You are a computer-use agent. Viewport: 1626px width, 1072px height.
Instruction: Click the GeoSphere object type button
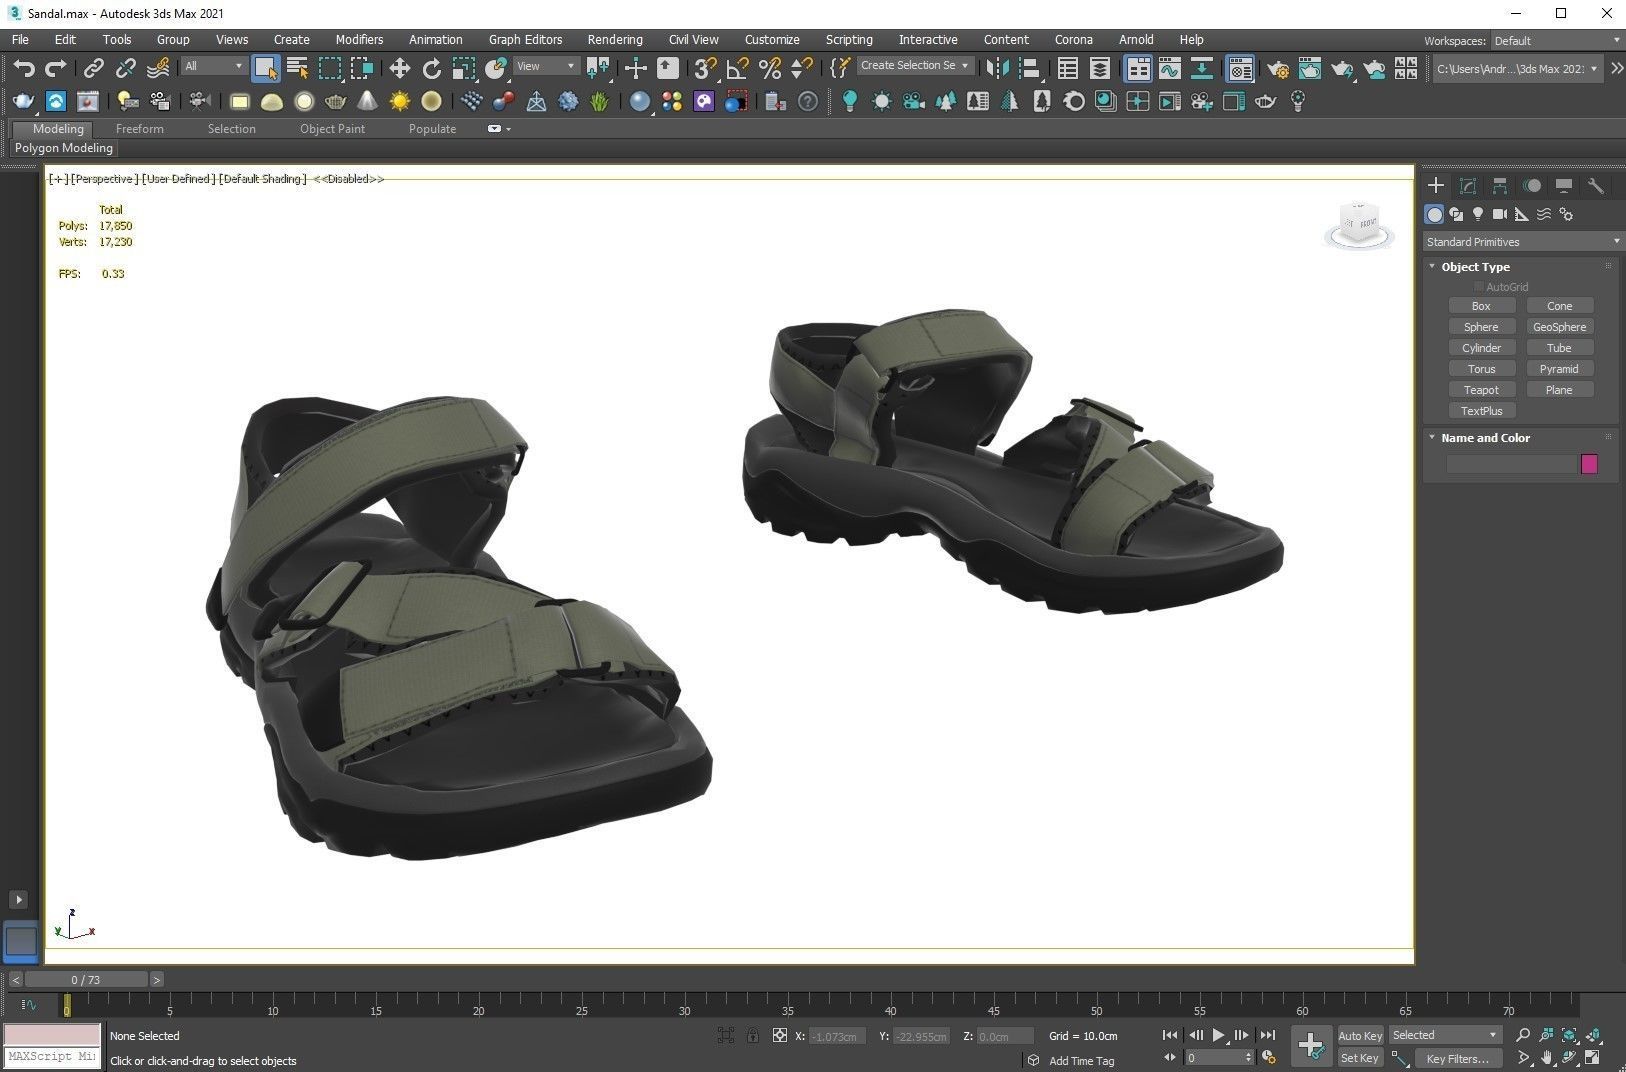pos(1559,327)
